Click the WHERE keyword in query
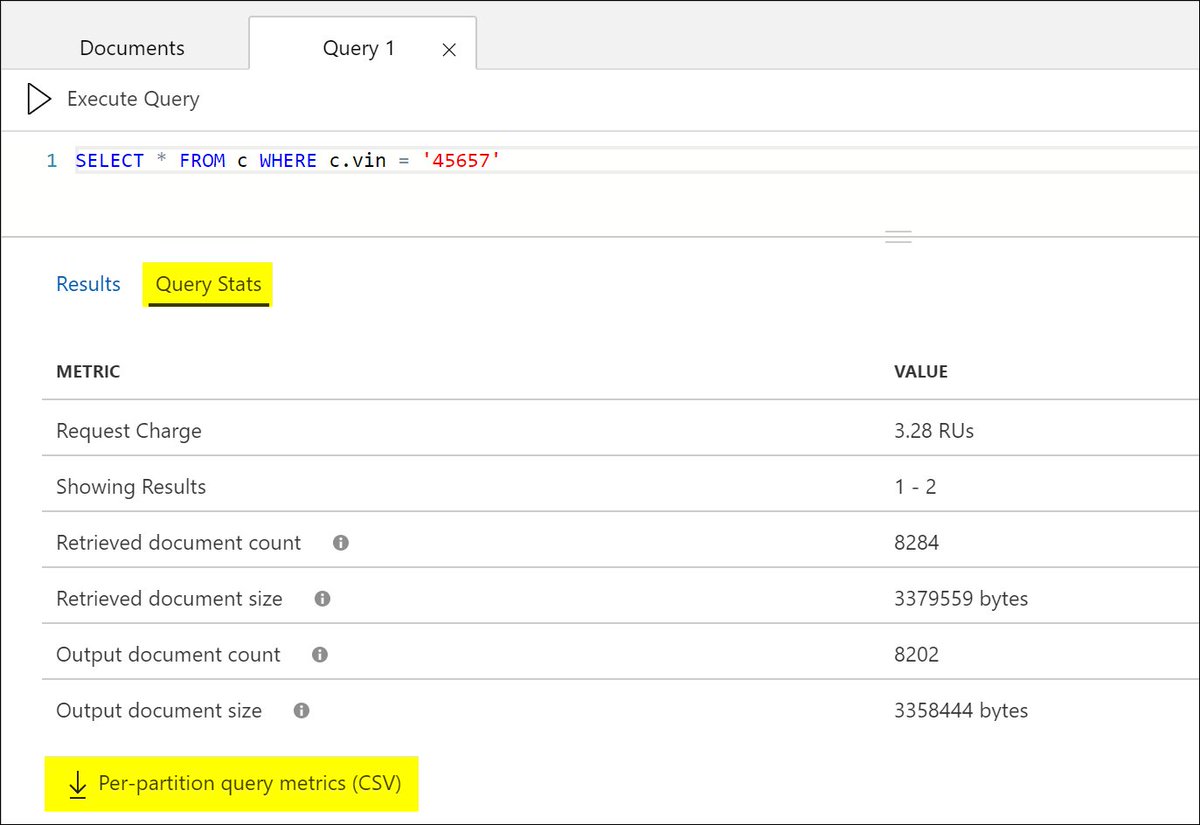 pos(288,160)
